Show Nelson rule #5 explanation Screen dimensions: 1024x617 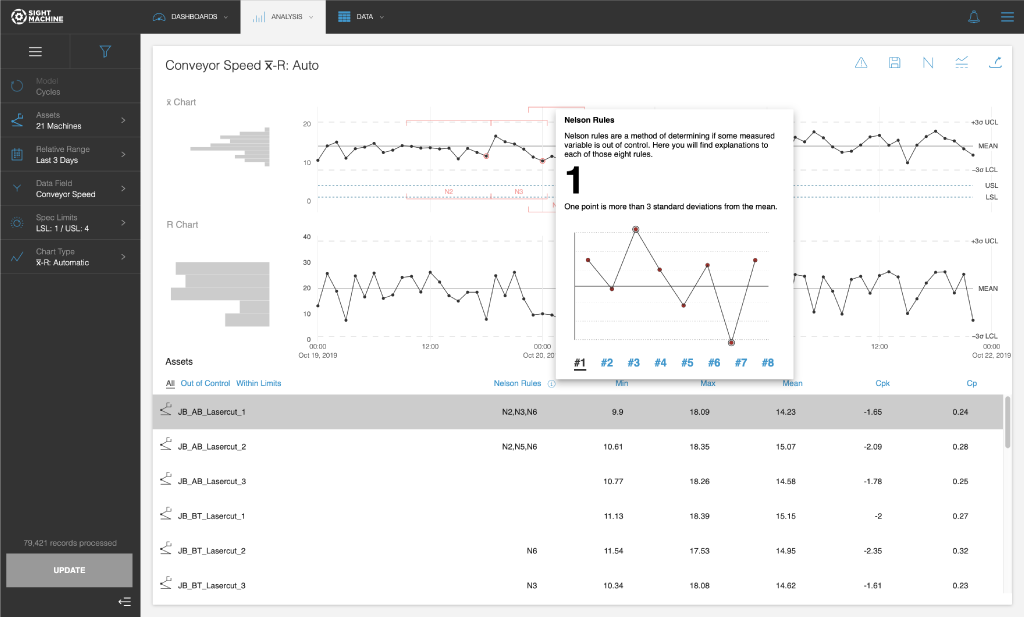(x=687, y=362)
